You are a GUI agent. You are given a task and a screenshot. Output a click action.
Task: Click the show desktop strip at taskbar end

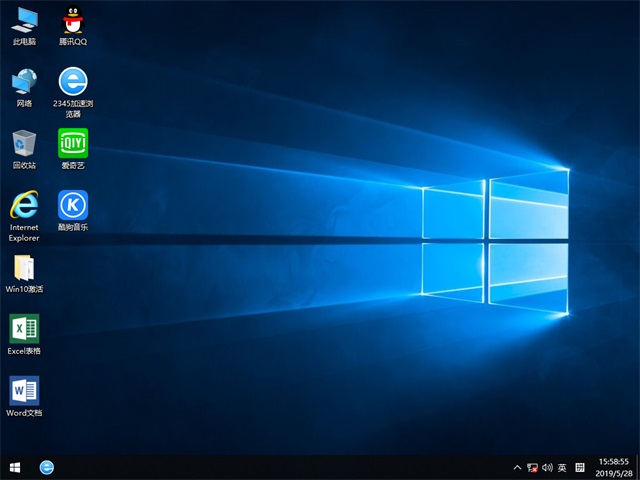click(x=638, y=467)
